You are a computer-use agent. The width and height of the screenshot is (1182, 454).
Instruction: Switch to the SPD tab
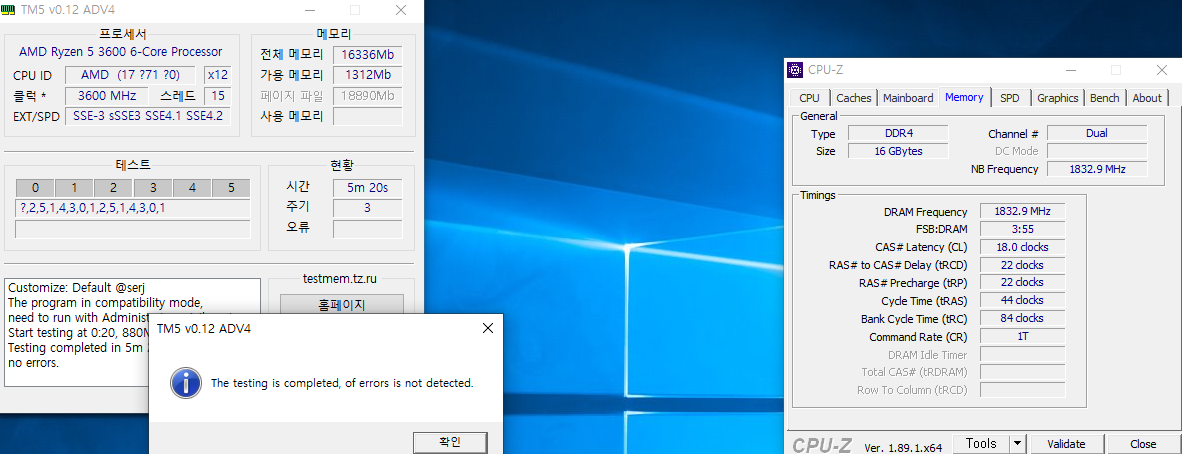(1009, 98)
